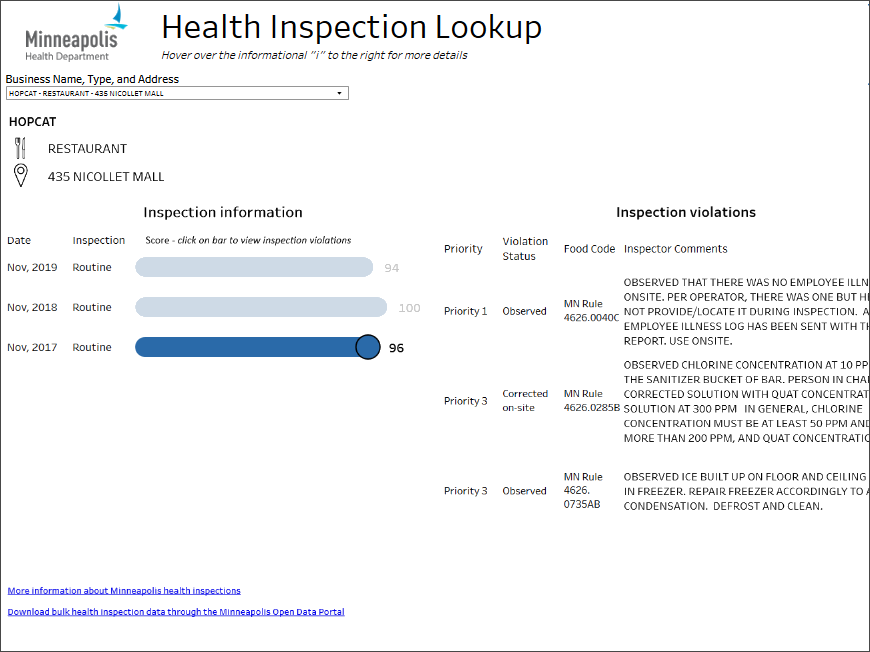Click the Priority 1 violation cell

tap(466, 311)
